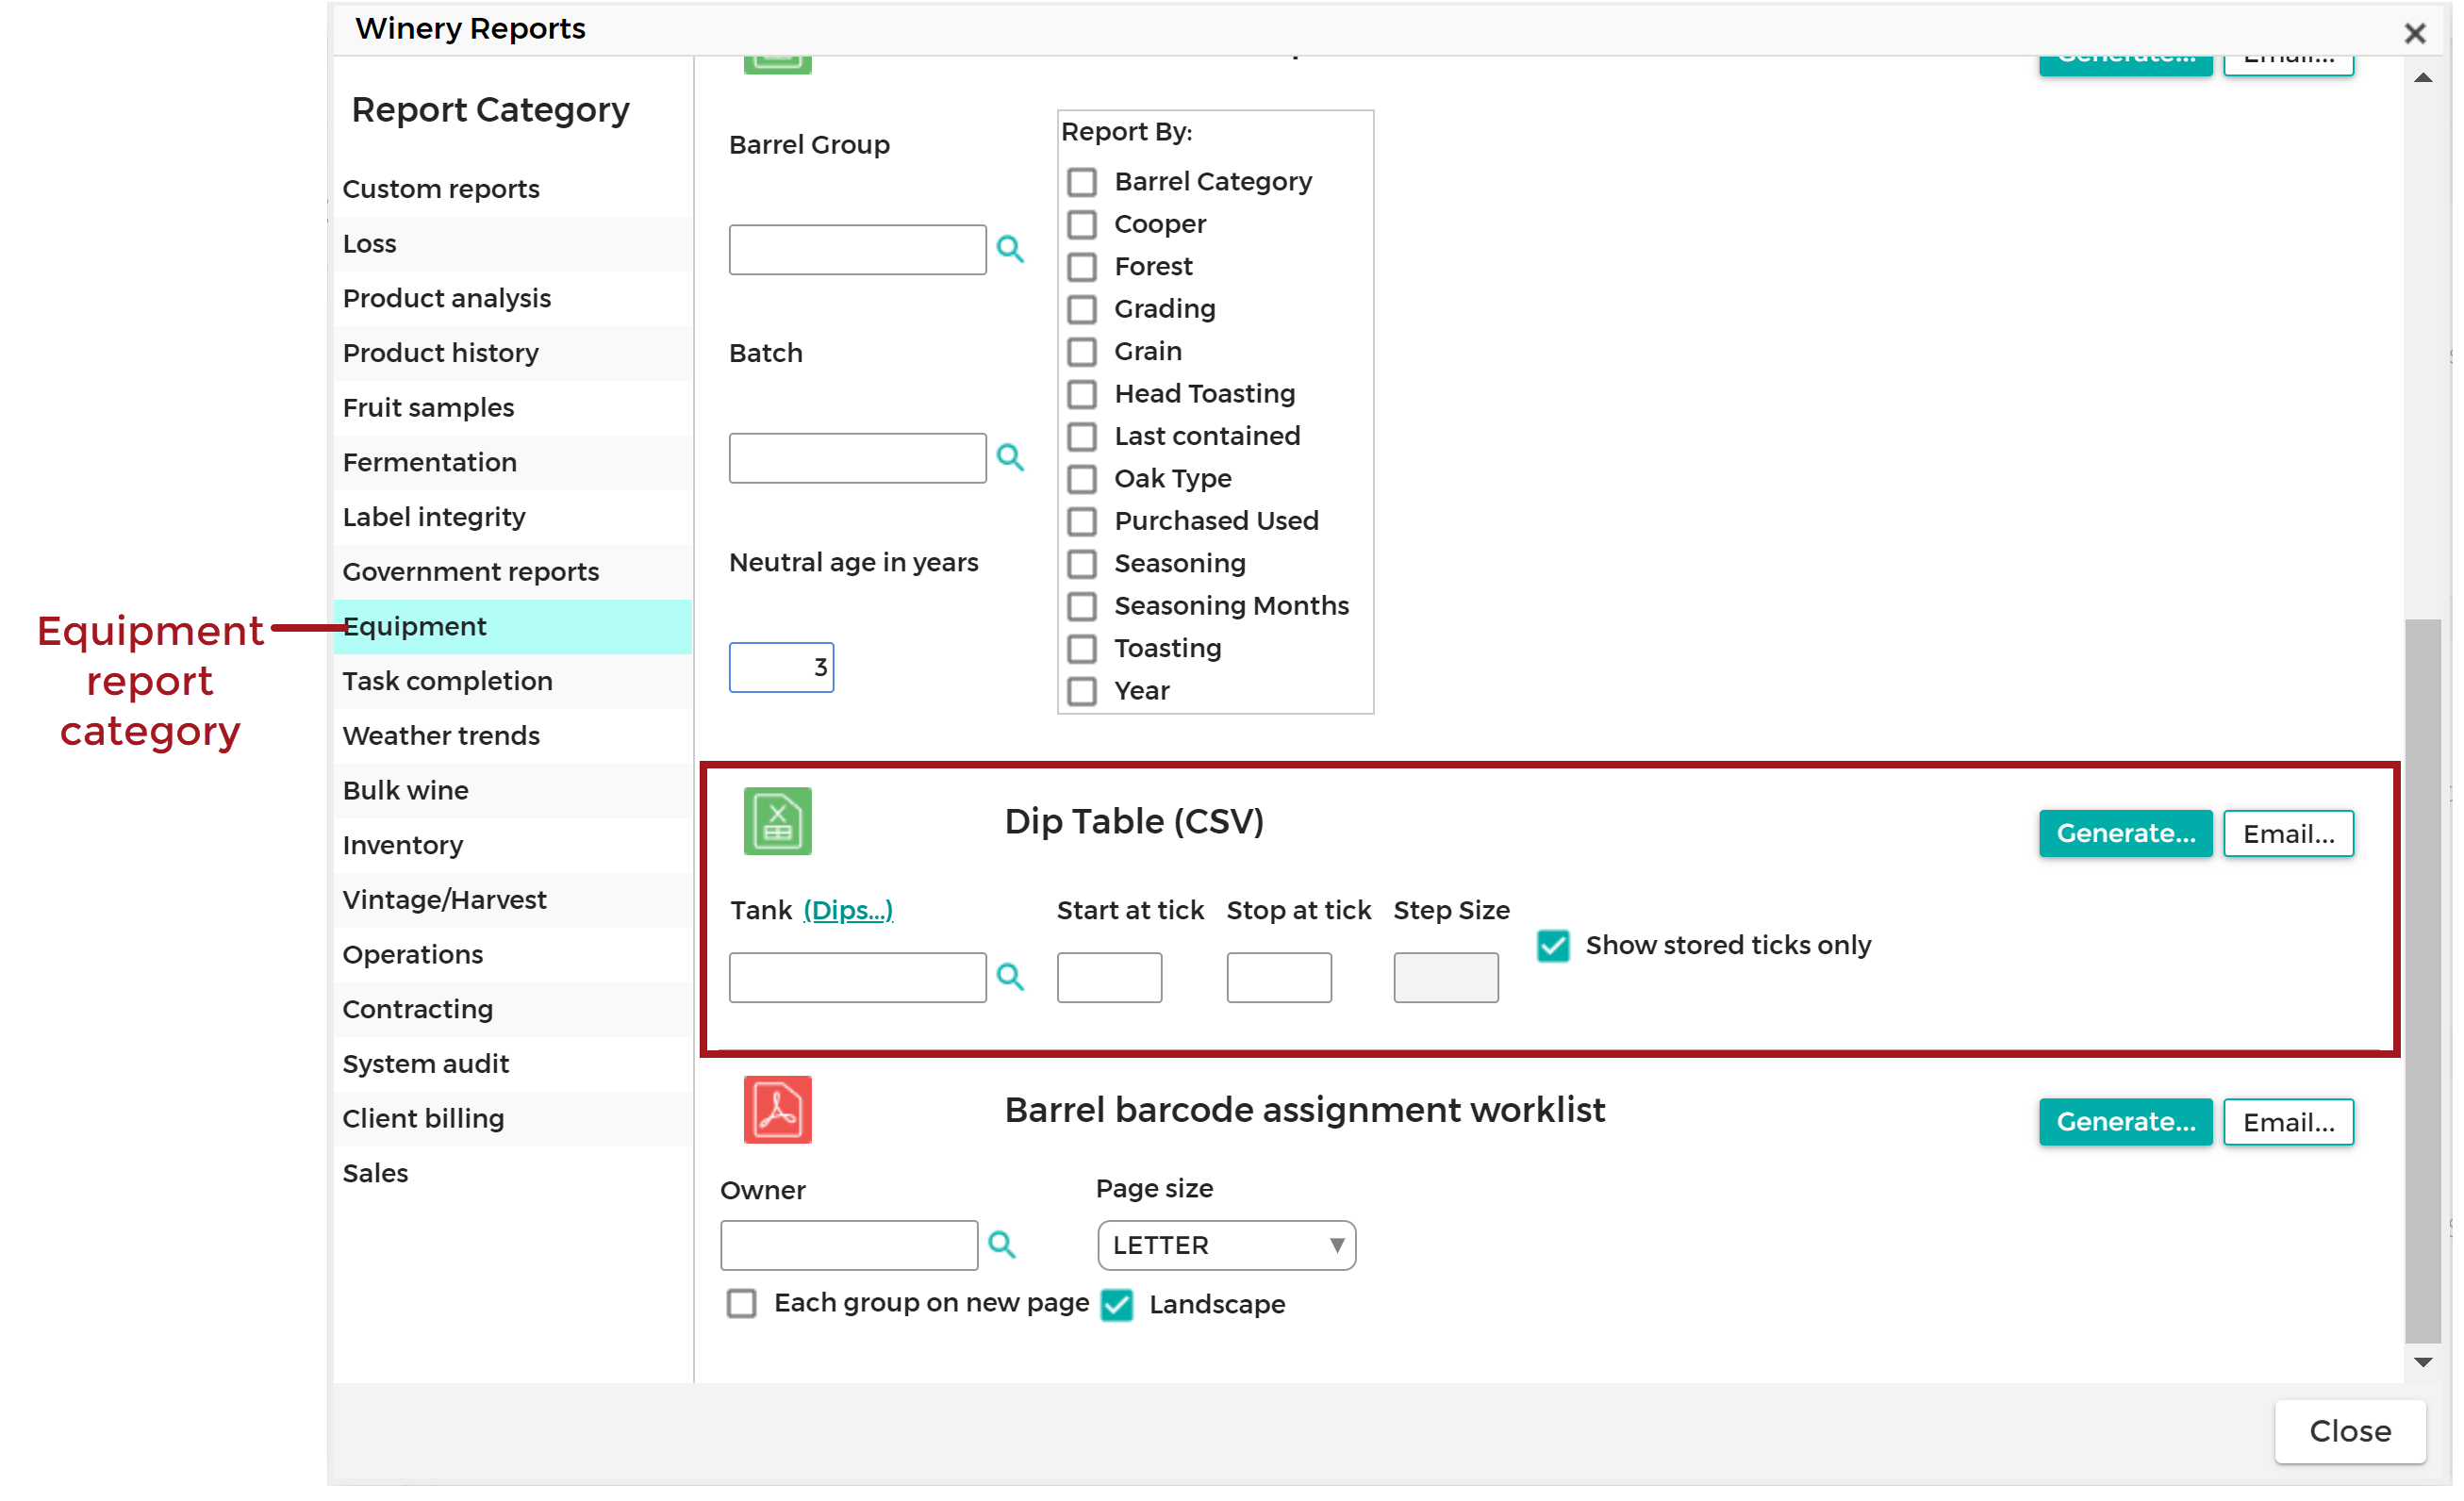Open the Barrel Group search magnifier
Viewport: 2464px width, 1501px height.
tap(1011, 249)
